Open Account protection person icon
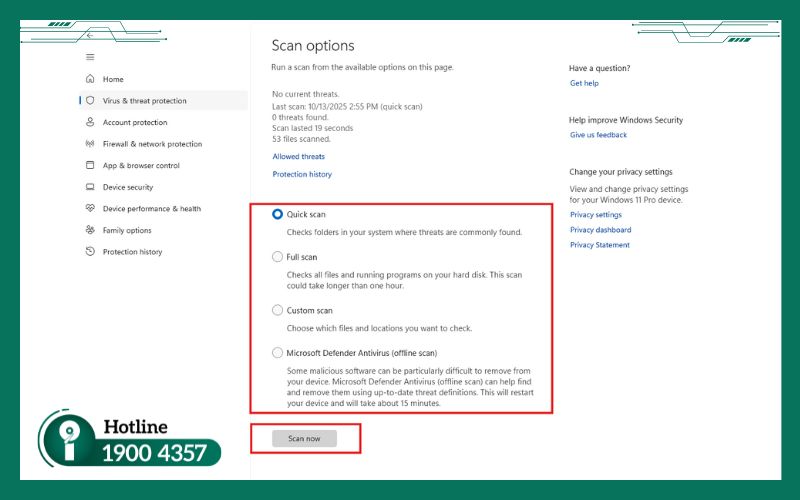 click(x=90, y=122)
